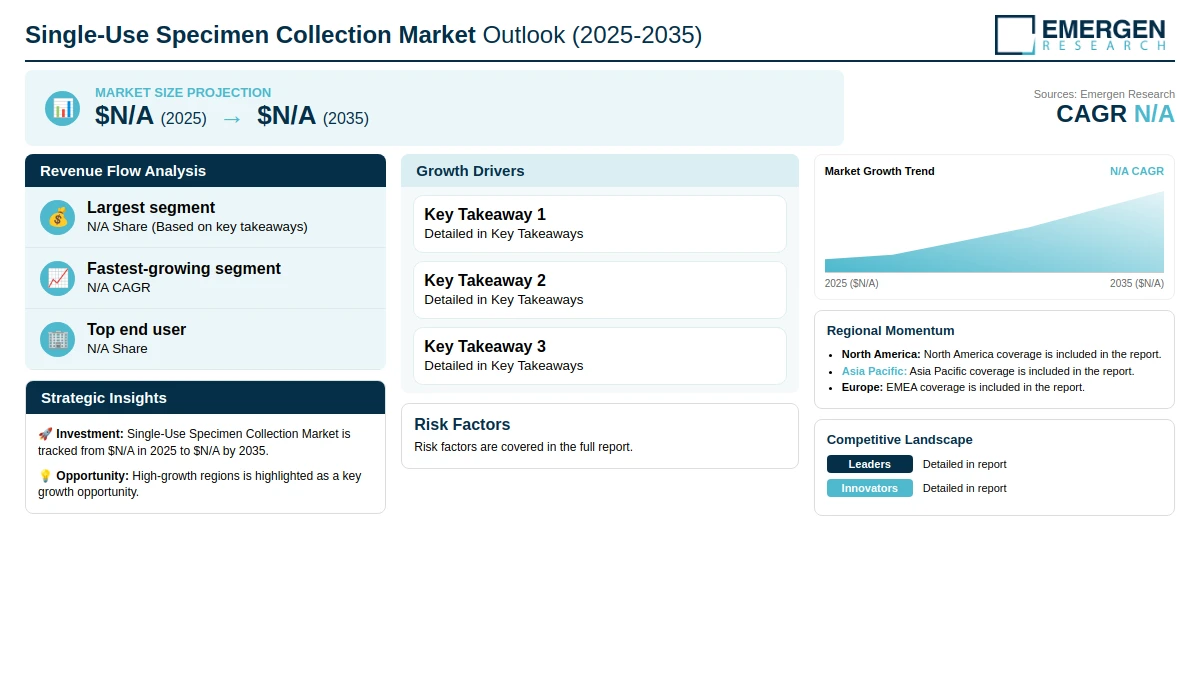Click the Emergen Research logo

[1080, 34]
